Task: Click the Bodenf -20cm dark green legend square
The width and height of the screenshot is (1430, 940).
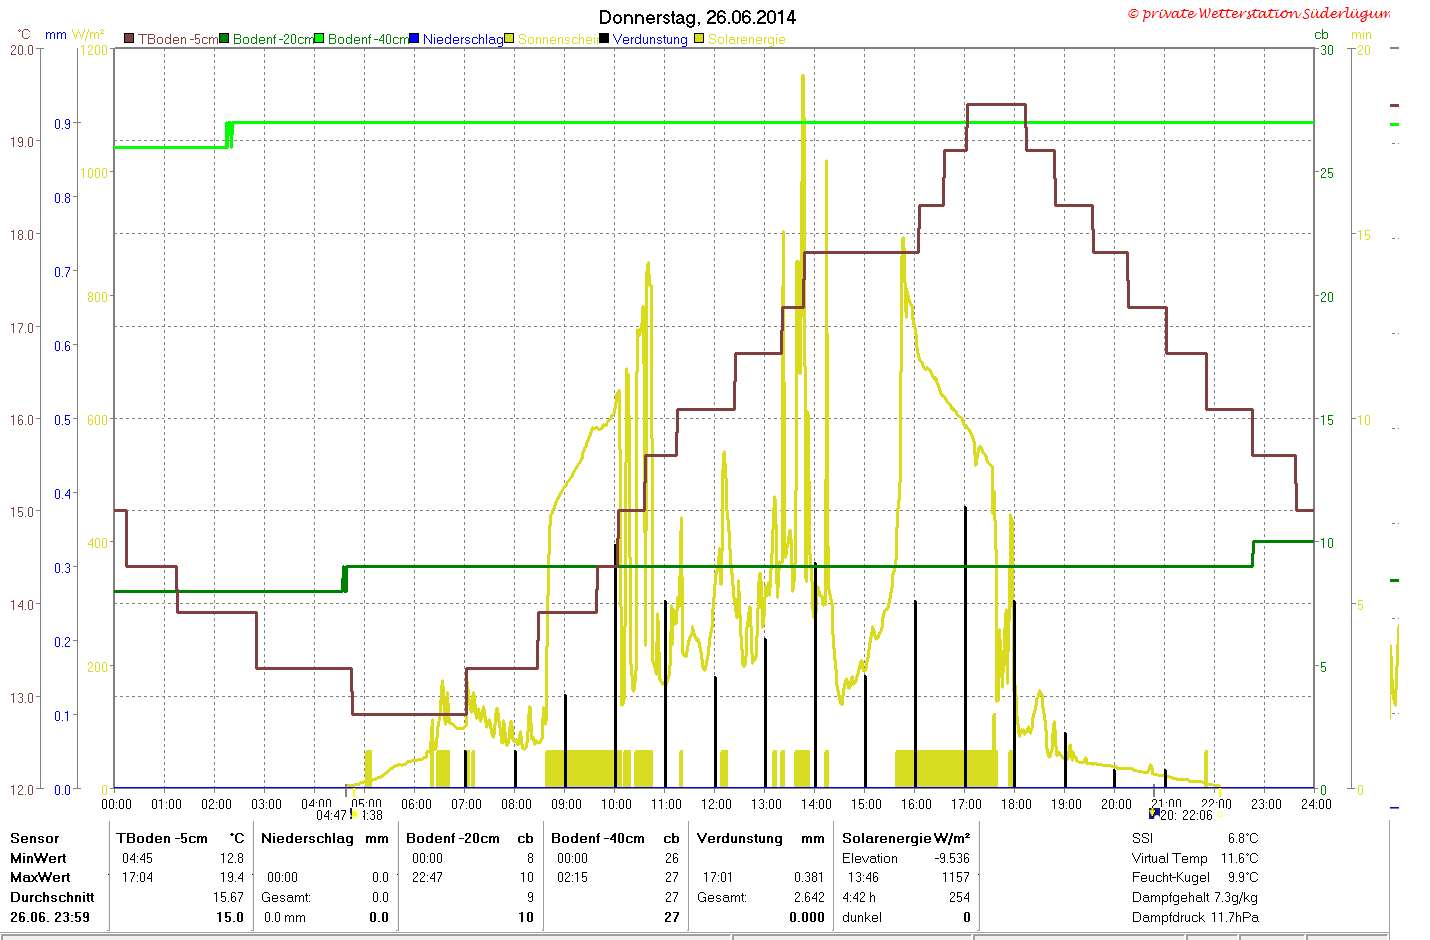Action: [225, 39]
